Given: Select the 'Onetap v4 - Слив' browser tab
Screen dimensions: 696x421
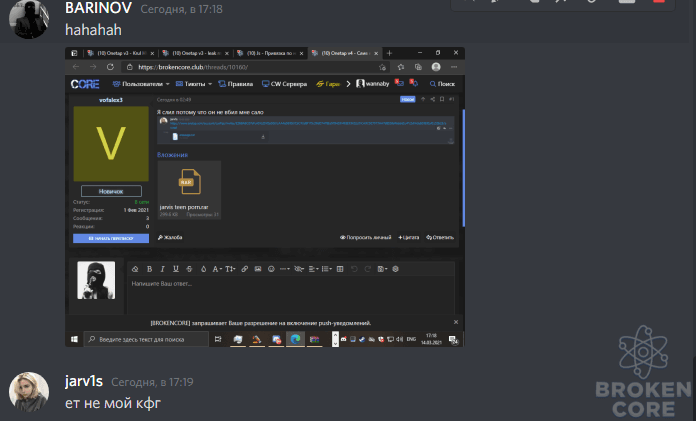Looking at the screenshot, I should [x=345, y=53].
